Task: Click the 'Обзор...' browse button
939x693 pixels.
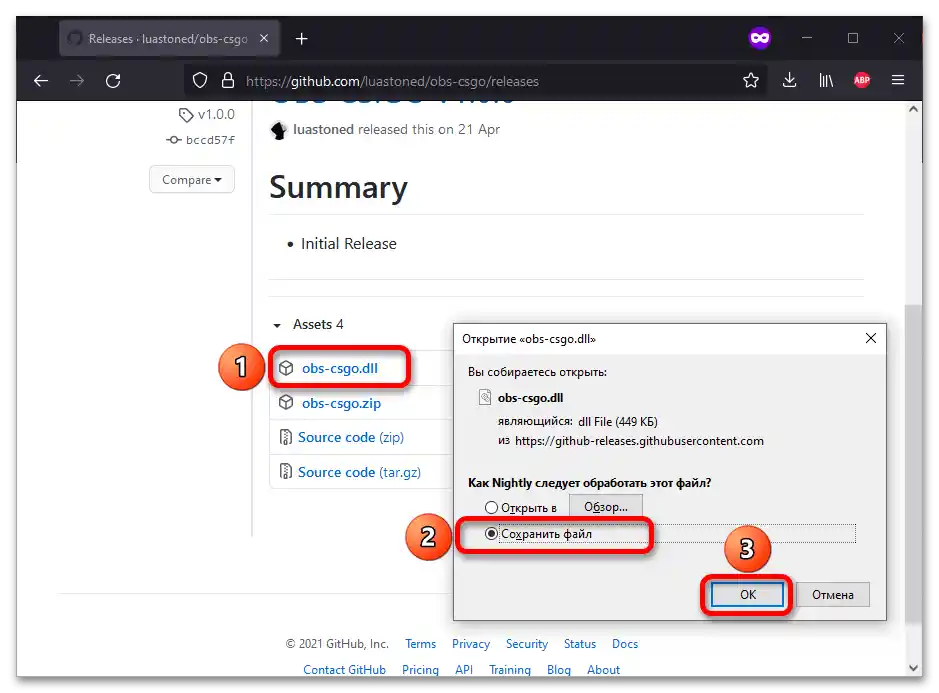Action: click(605, 507)
